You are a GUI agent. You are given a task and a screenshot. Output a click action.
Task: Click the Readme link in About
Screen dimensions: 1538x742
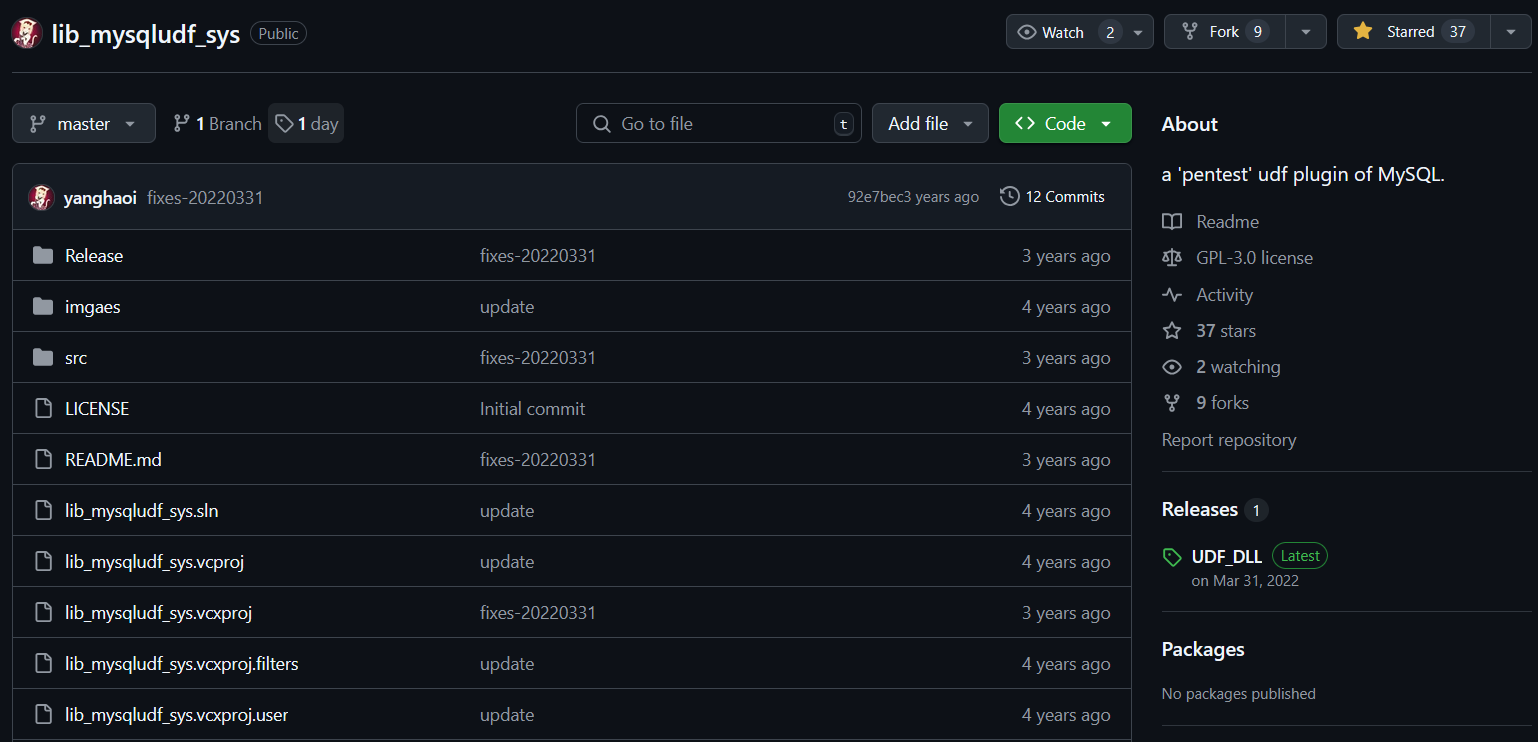click(1227, 222)
